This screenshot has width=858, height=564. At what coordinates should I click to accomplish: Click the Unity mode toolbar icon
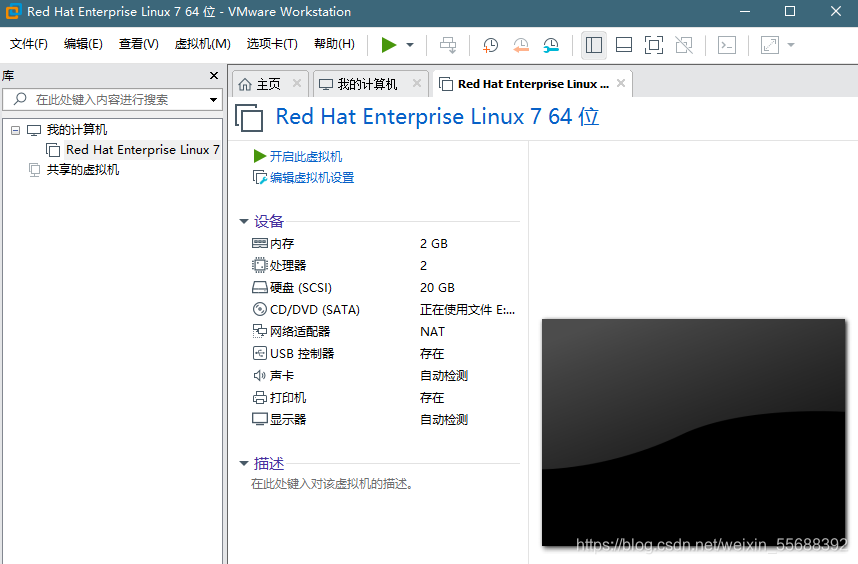pyautogui.click(x=684, y=45)
